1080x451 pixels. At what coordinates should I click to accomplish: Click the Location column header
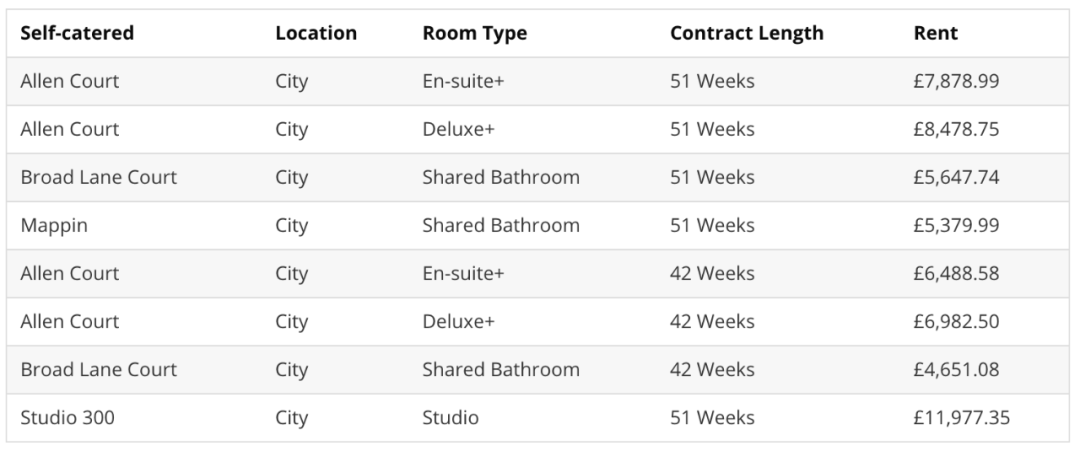pos(316,33)
